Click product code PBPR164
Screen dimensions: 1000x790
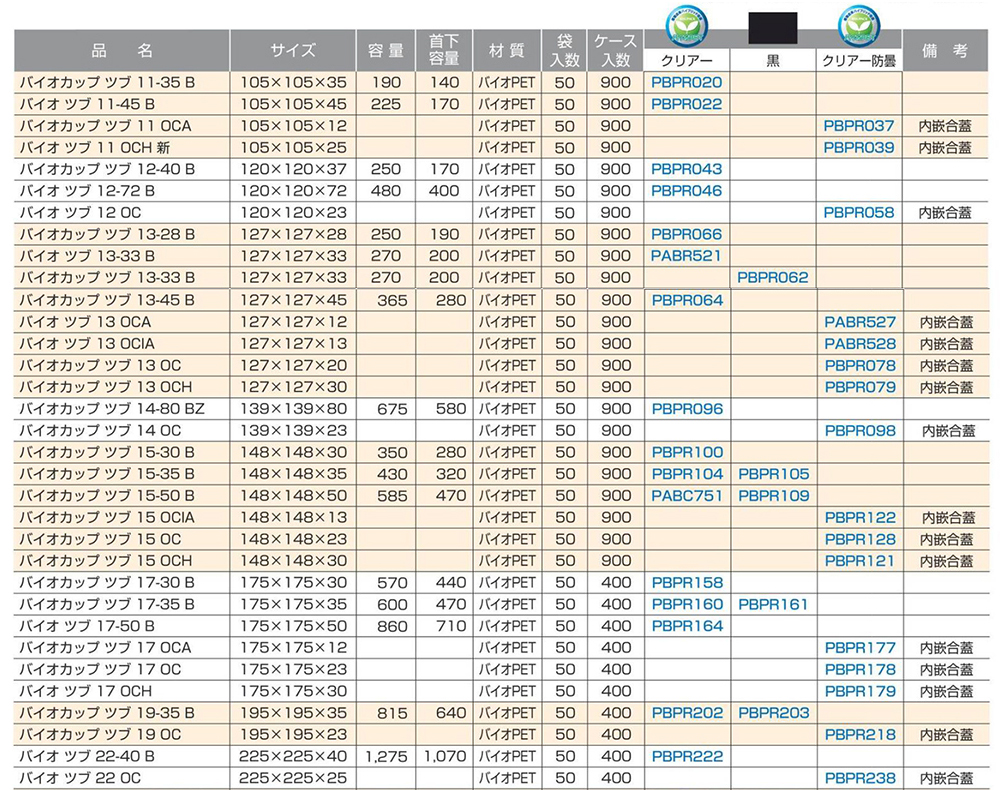pos(688,625)
